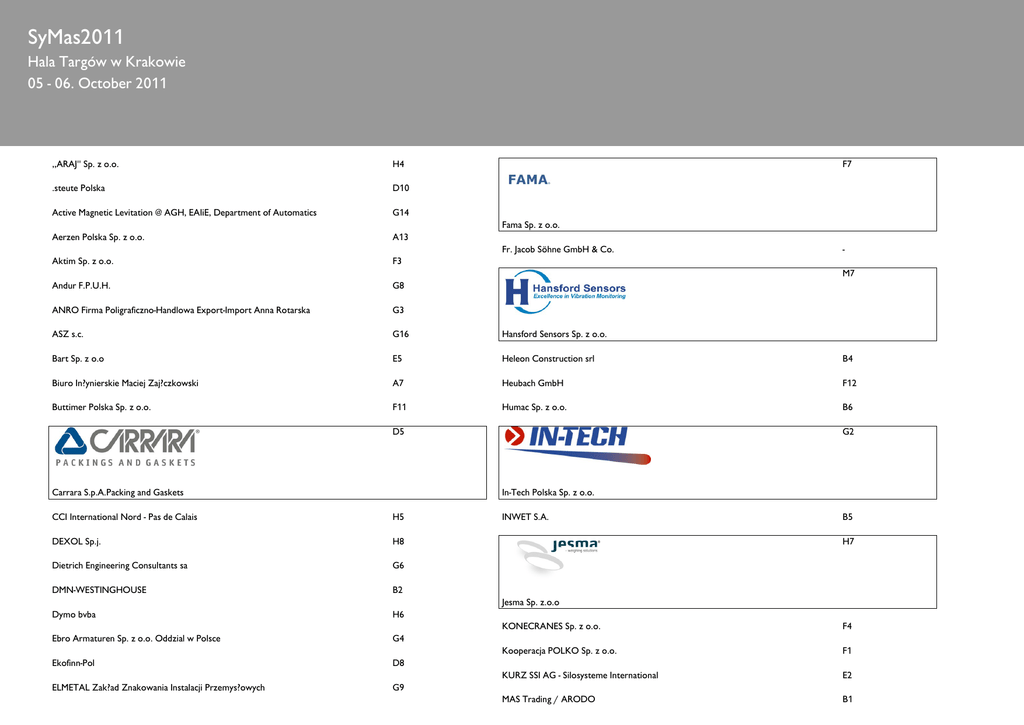This screenshot has height=725, width=1024.
Task: Click the Jesma weighing solutions logo
Action: (558, 555)
